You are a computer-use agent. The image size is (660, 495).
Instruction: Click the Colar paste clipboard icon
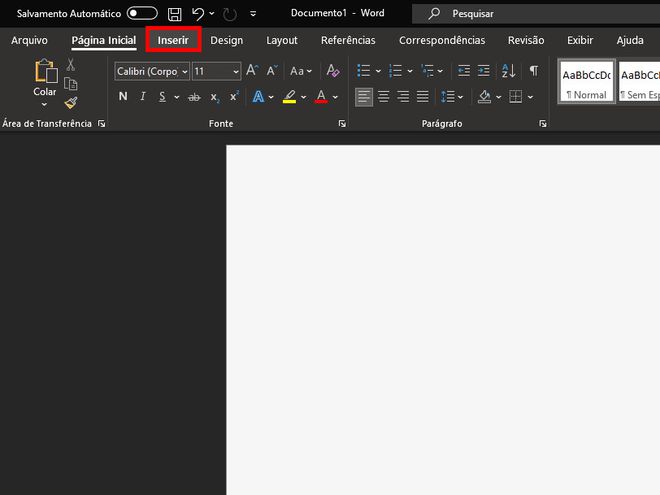(45, 71)
